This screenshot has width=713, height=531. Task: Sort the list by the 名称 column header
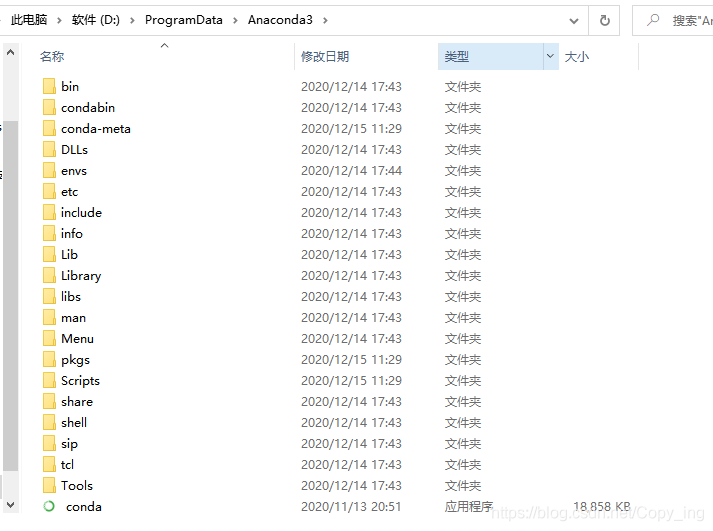(52, 56)
